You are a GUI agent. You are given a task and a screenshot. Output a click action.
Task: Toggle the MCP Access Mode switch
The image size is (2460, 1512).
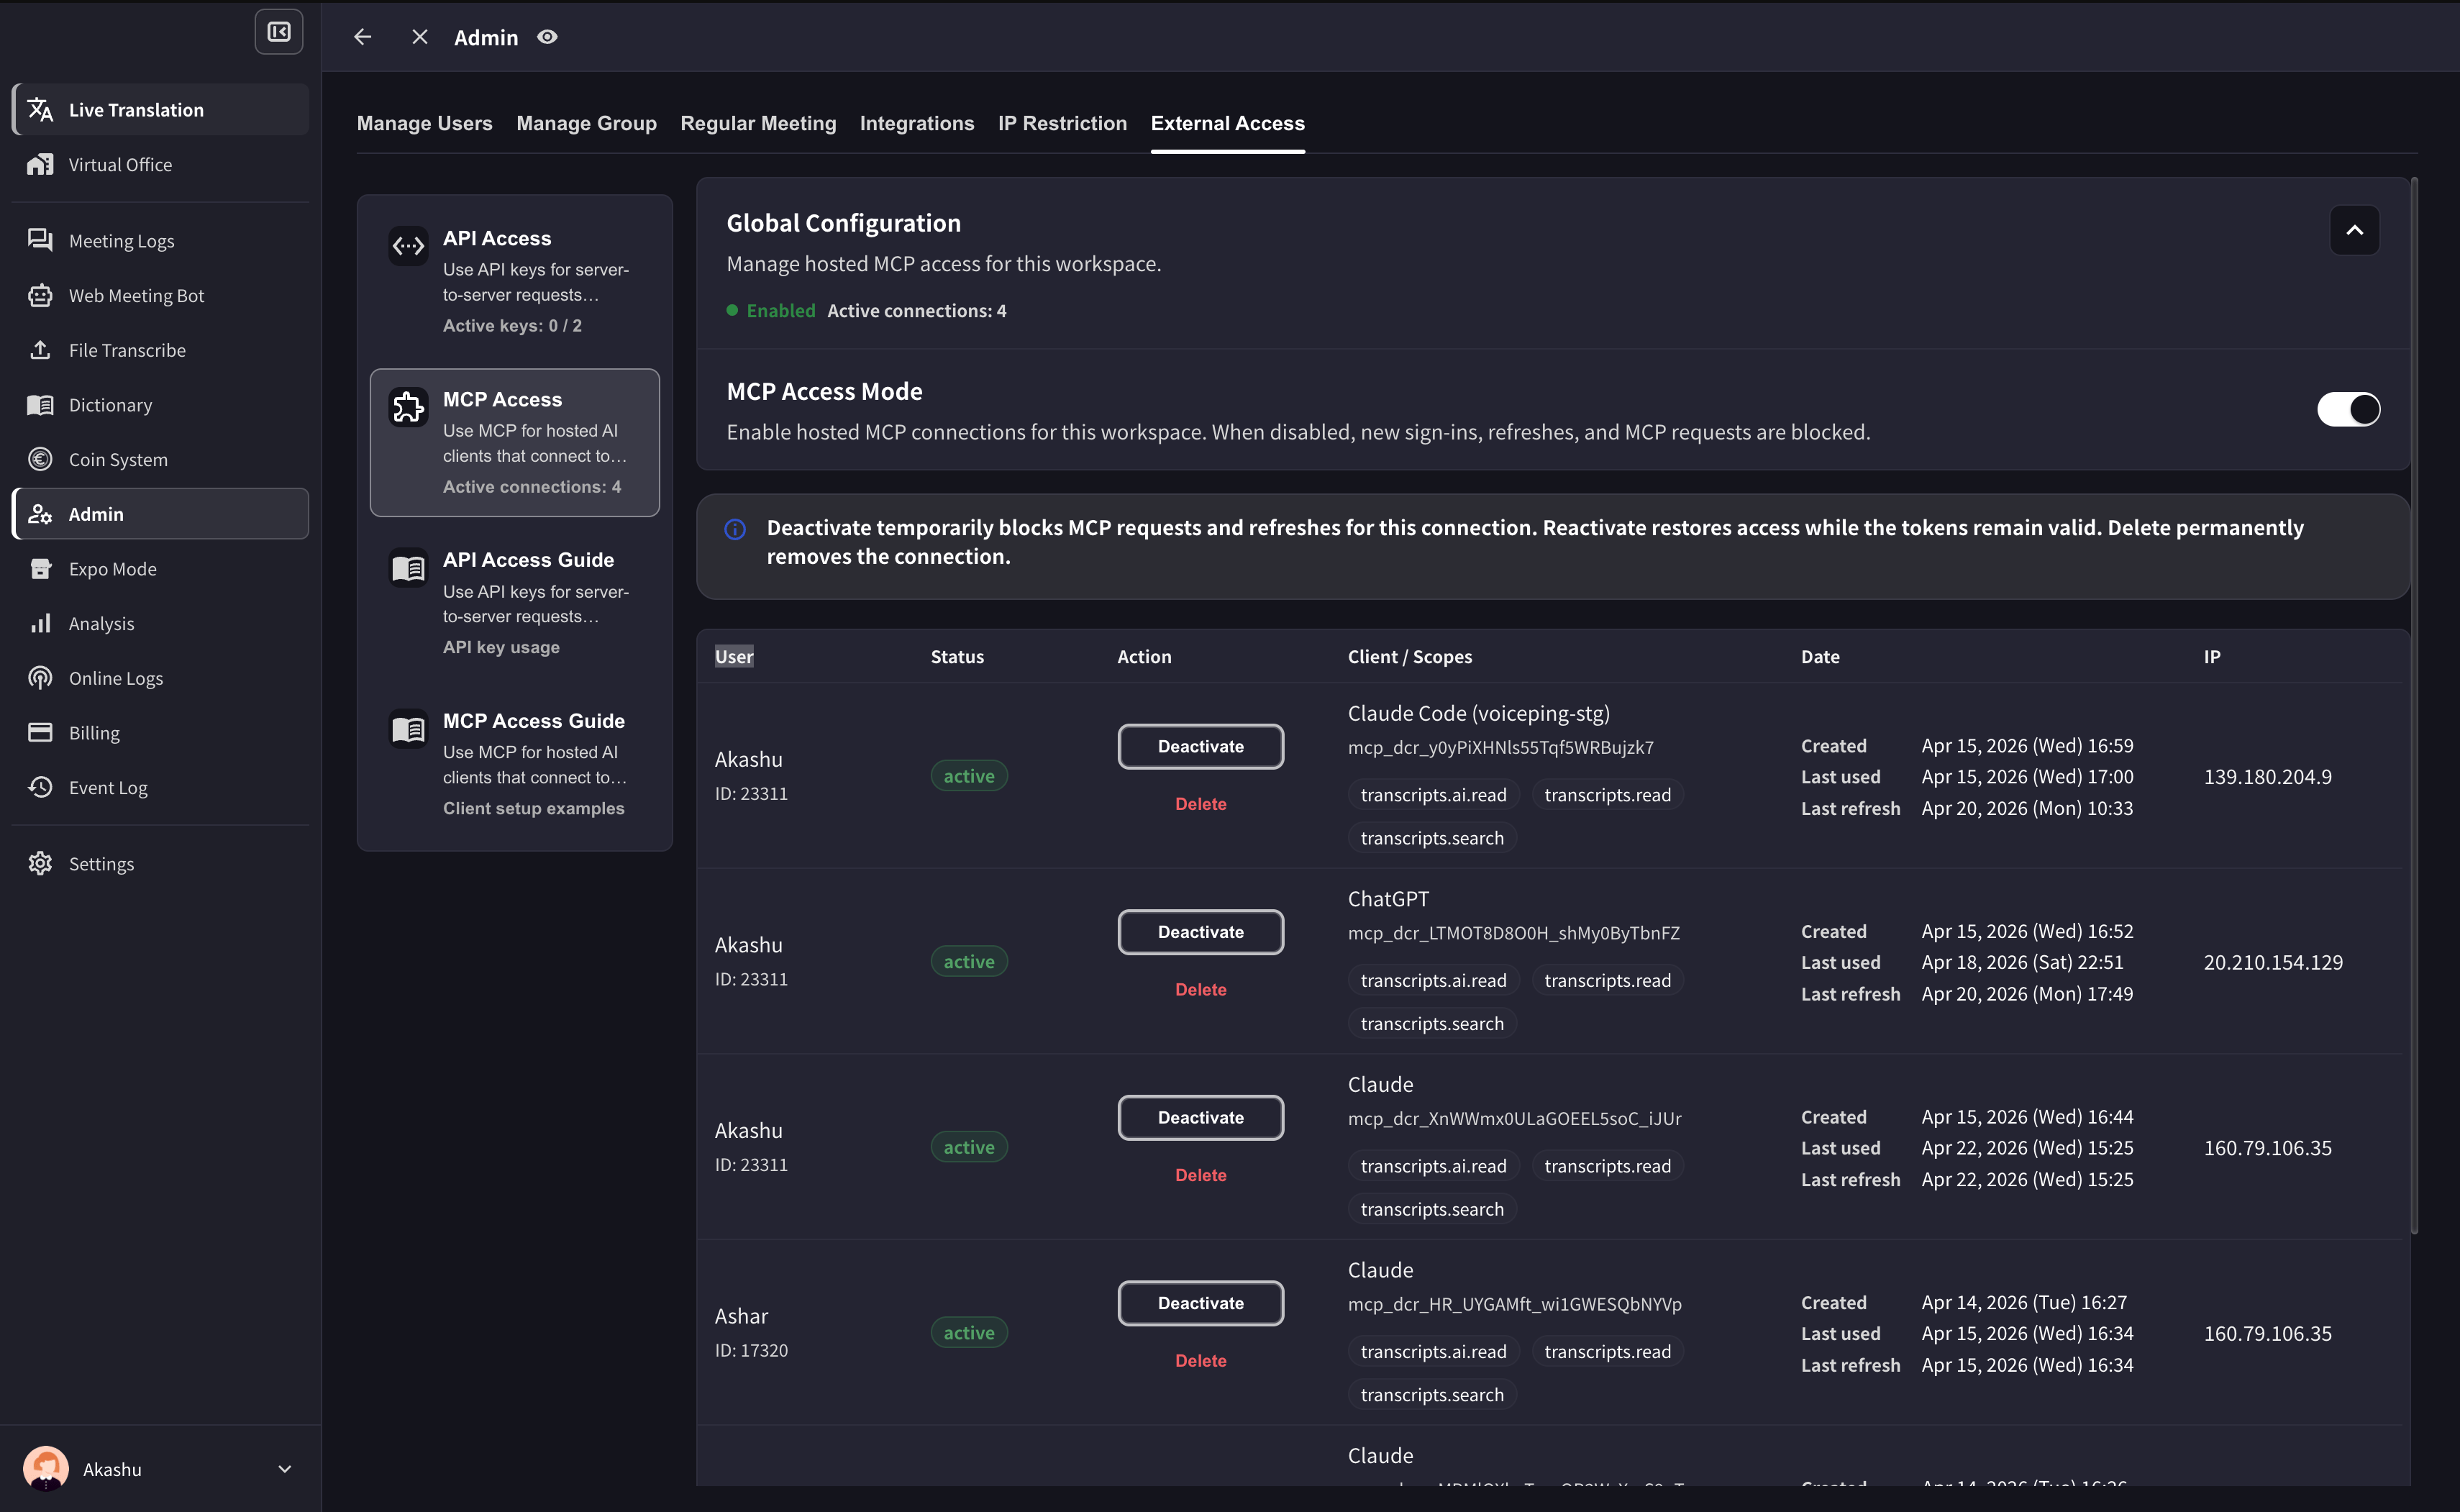(x=2348, y=409)
